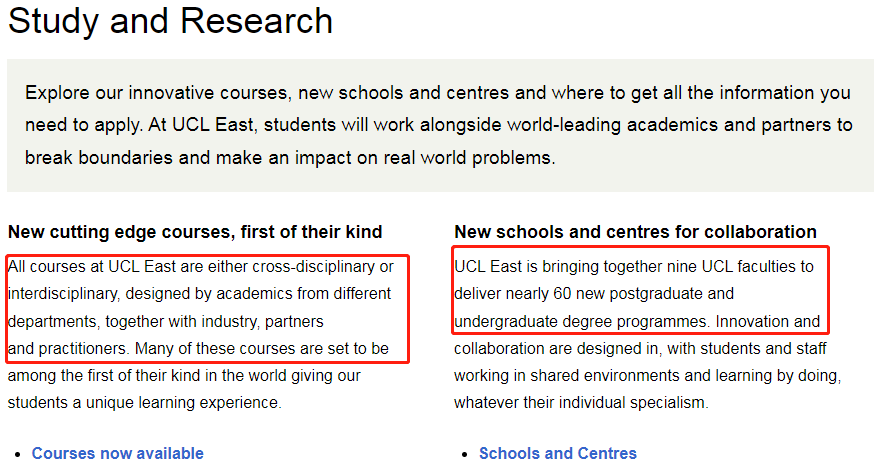Click the text whatever their individual specialism
The image size is (879, 471).
[x=581, y=403]
